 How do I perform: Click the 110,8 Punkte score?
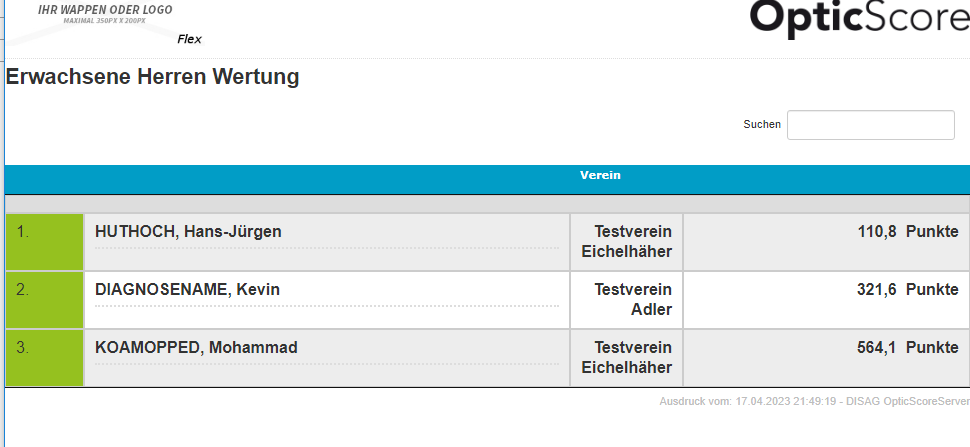pyautogui.click(x=908, y=232)
